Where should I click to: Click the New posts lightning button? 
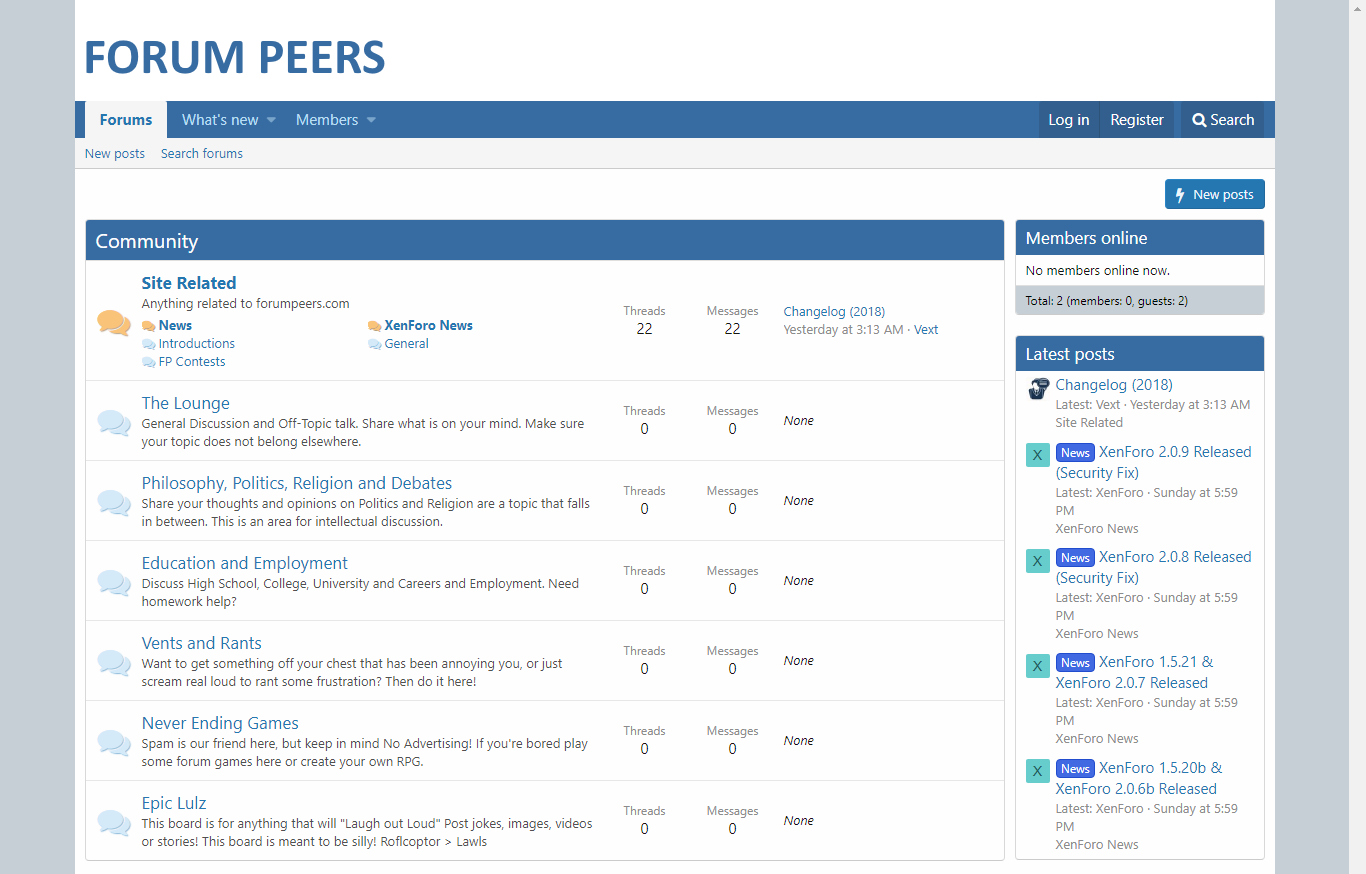(1214, 195)
